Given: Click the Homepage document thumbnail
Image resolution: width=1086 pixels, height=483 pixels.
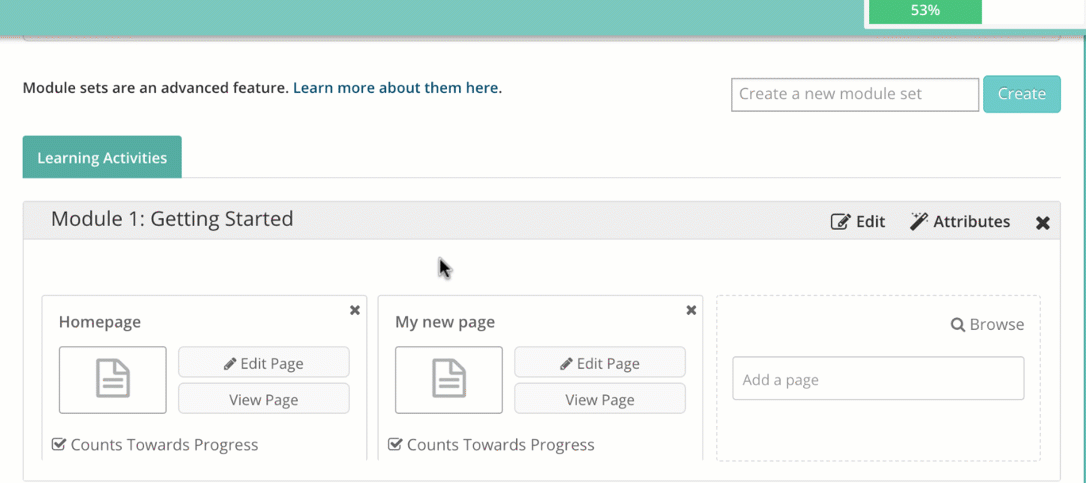Looking at the screenshot, I should (x=113, y=380).
